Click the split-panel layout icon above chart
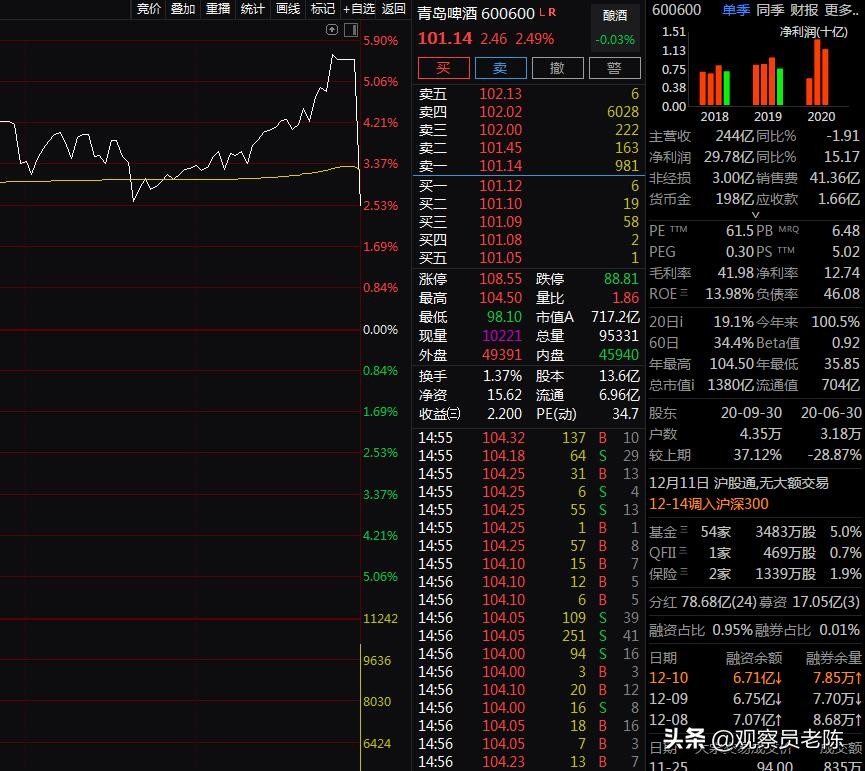This screenshot has width=865, height=771. (x=351, y=30)
